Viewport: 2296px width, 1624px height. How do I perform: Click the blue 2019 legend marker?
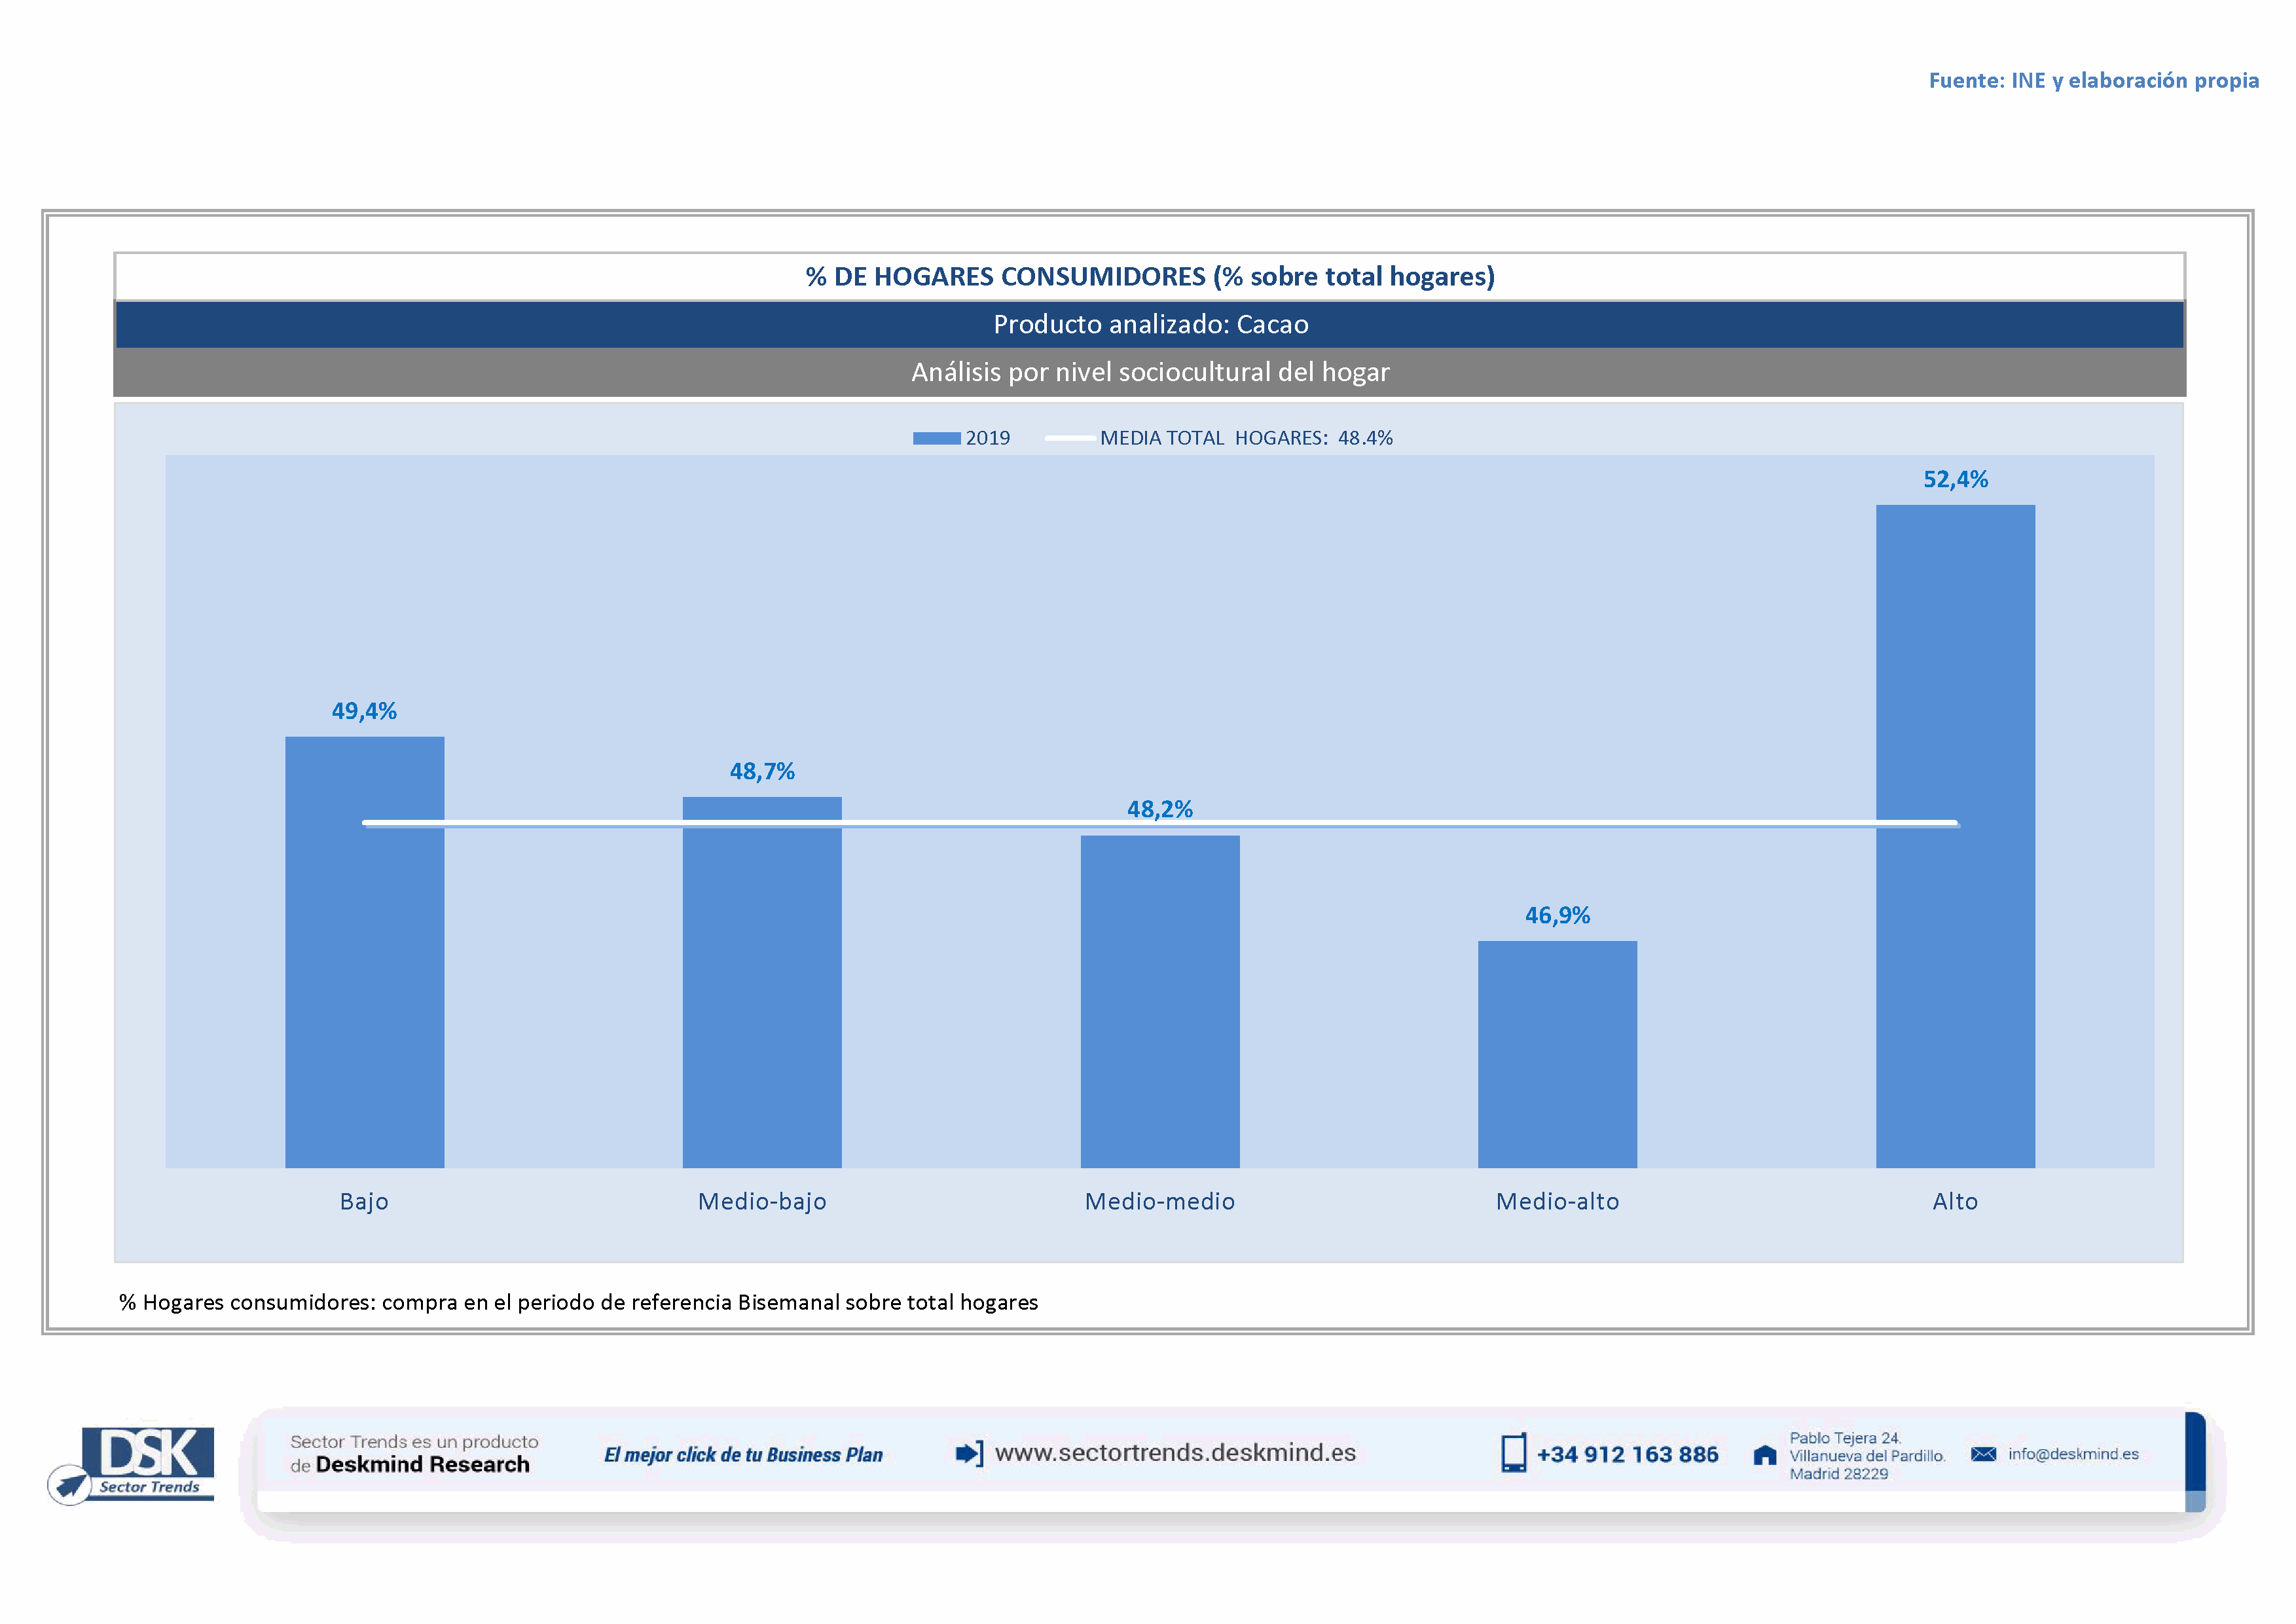tap(936, 438)
